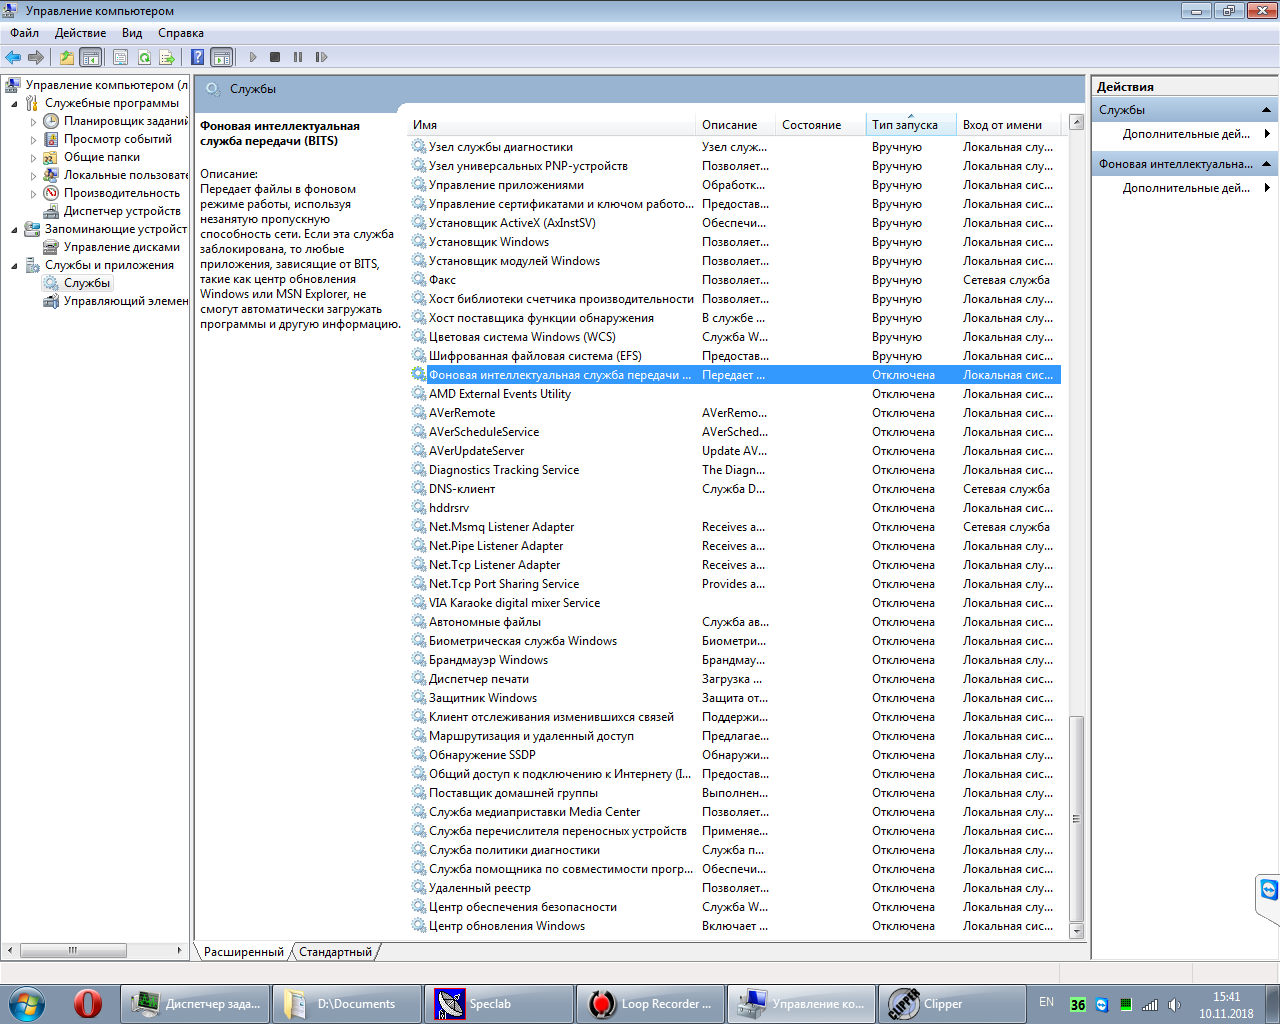Expand the Производительность node
Image resolution: width=1280 pixels, height=1024 pixels.
click(33, 194)
